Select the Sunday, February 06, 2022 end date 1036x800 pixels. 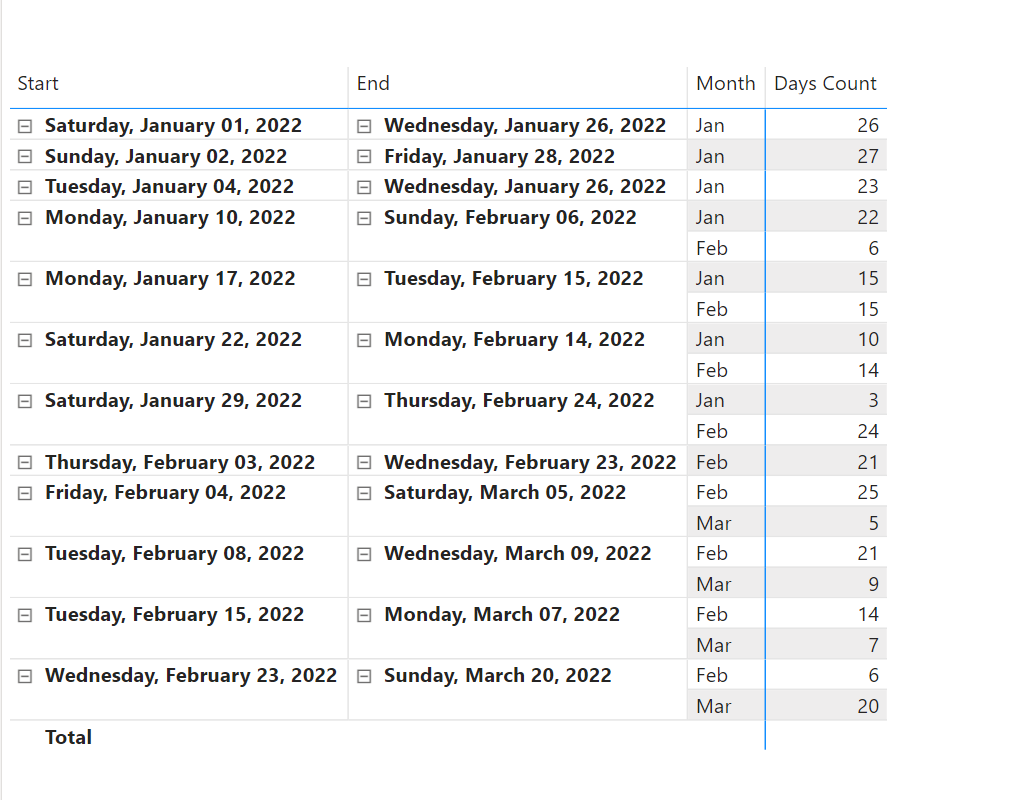(510, 217)
